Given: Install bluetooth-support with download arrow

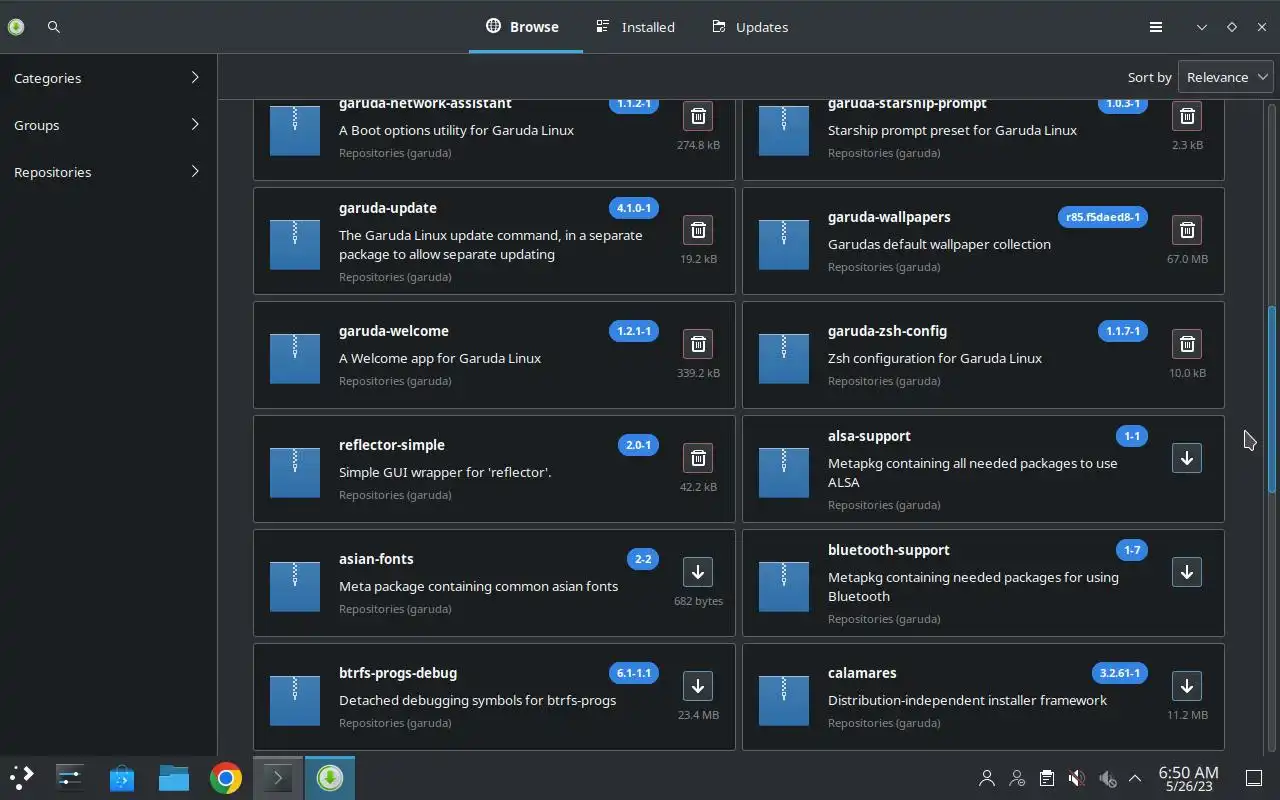Looking at the screenshot, I should tap(1187, 572).
